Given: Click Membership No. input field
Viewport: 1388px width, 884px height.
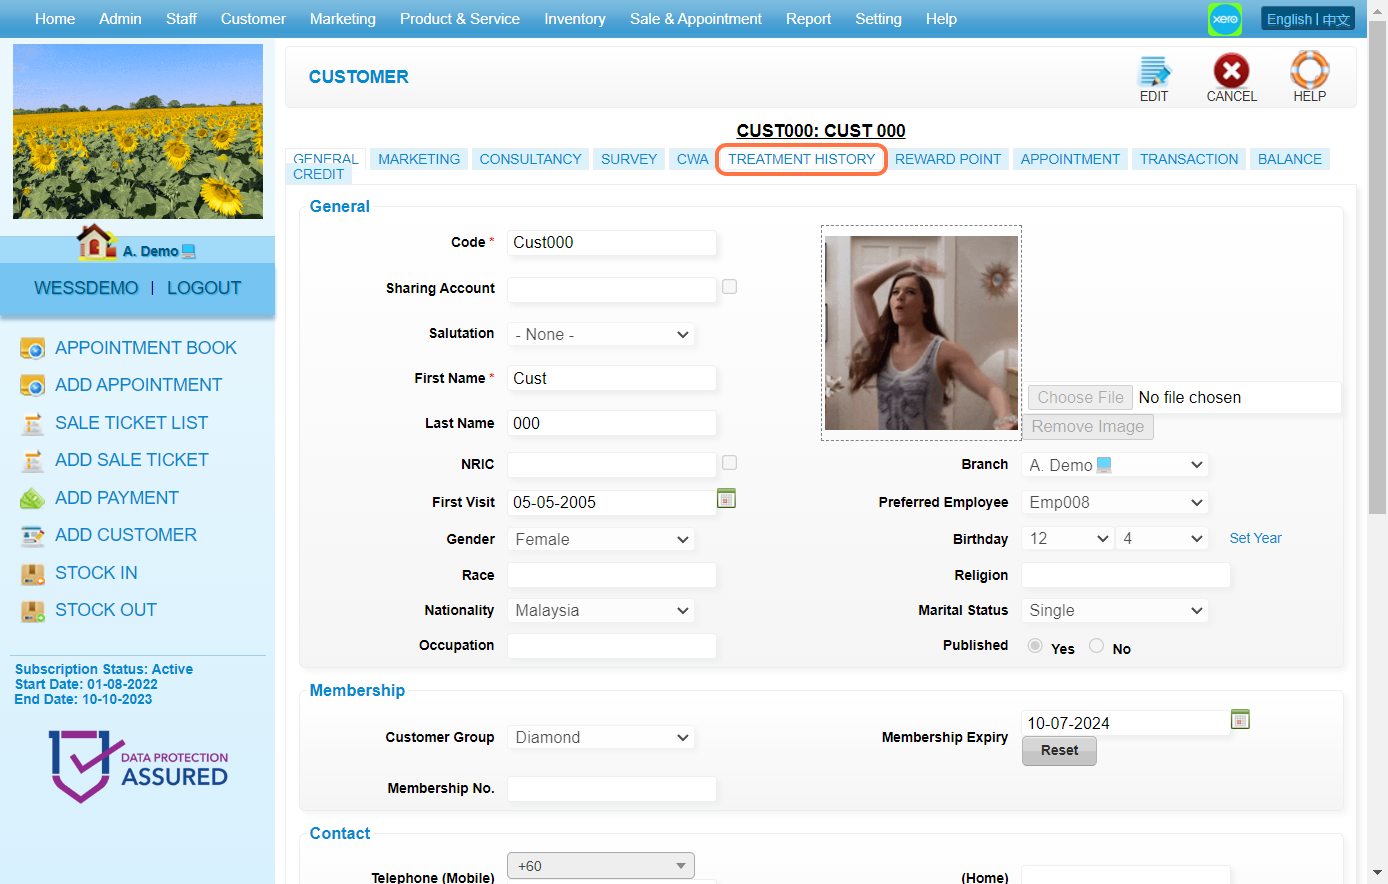Looking at the screenshot, I should tap(612, 789).
